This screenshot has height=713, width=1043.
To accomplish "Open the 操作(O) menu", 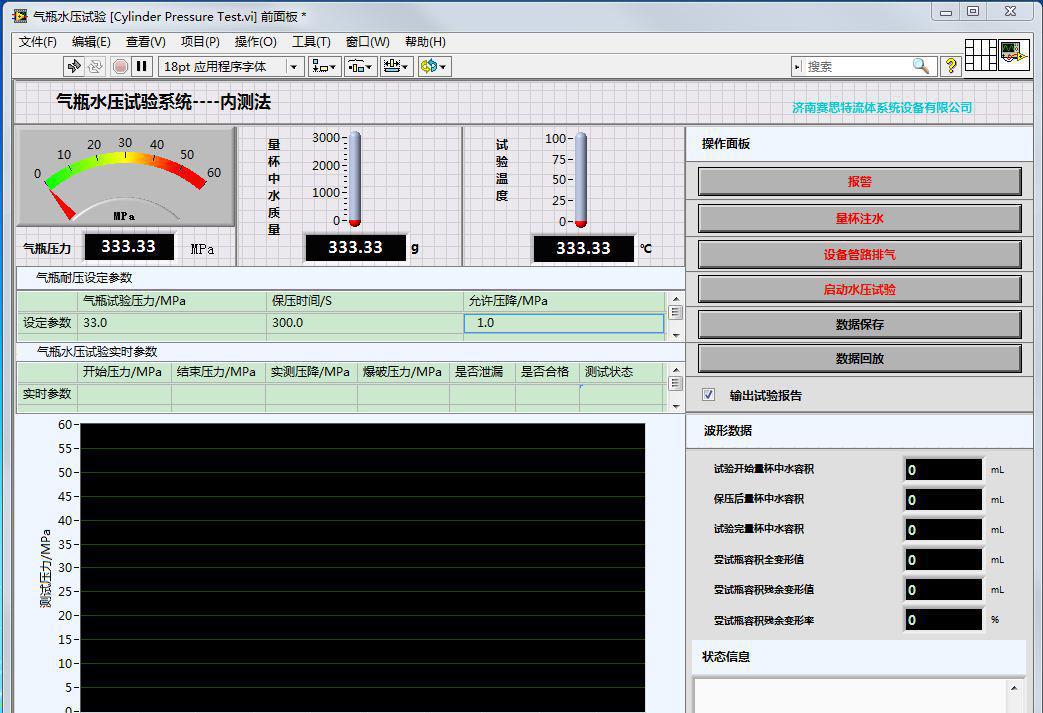I will [x=255, y=42].
